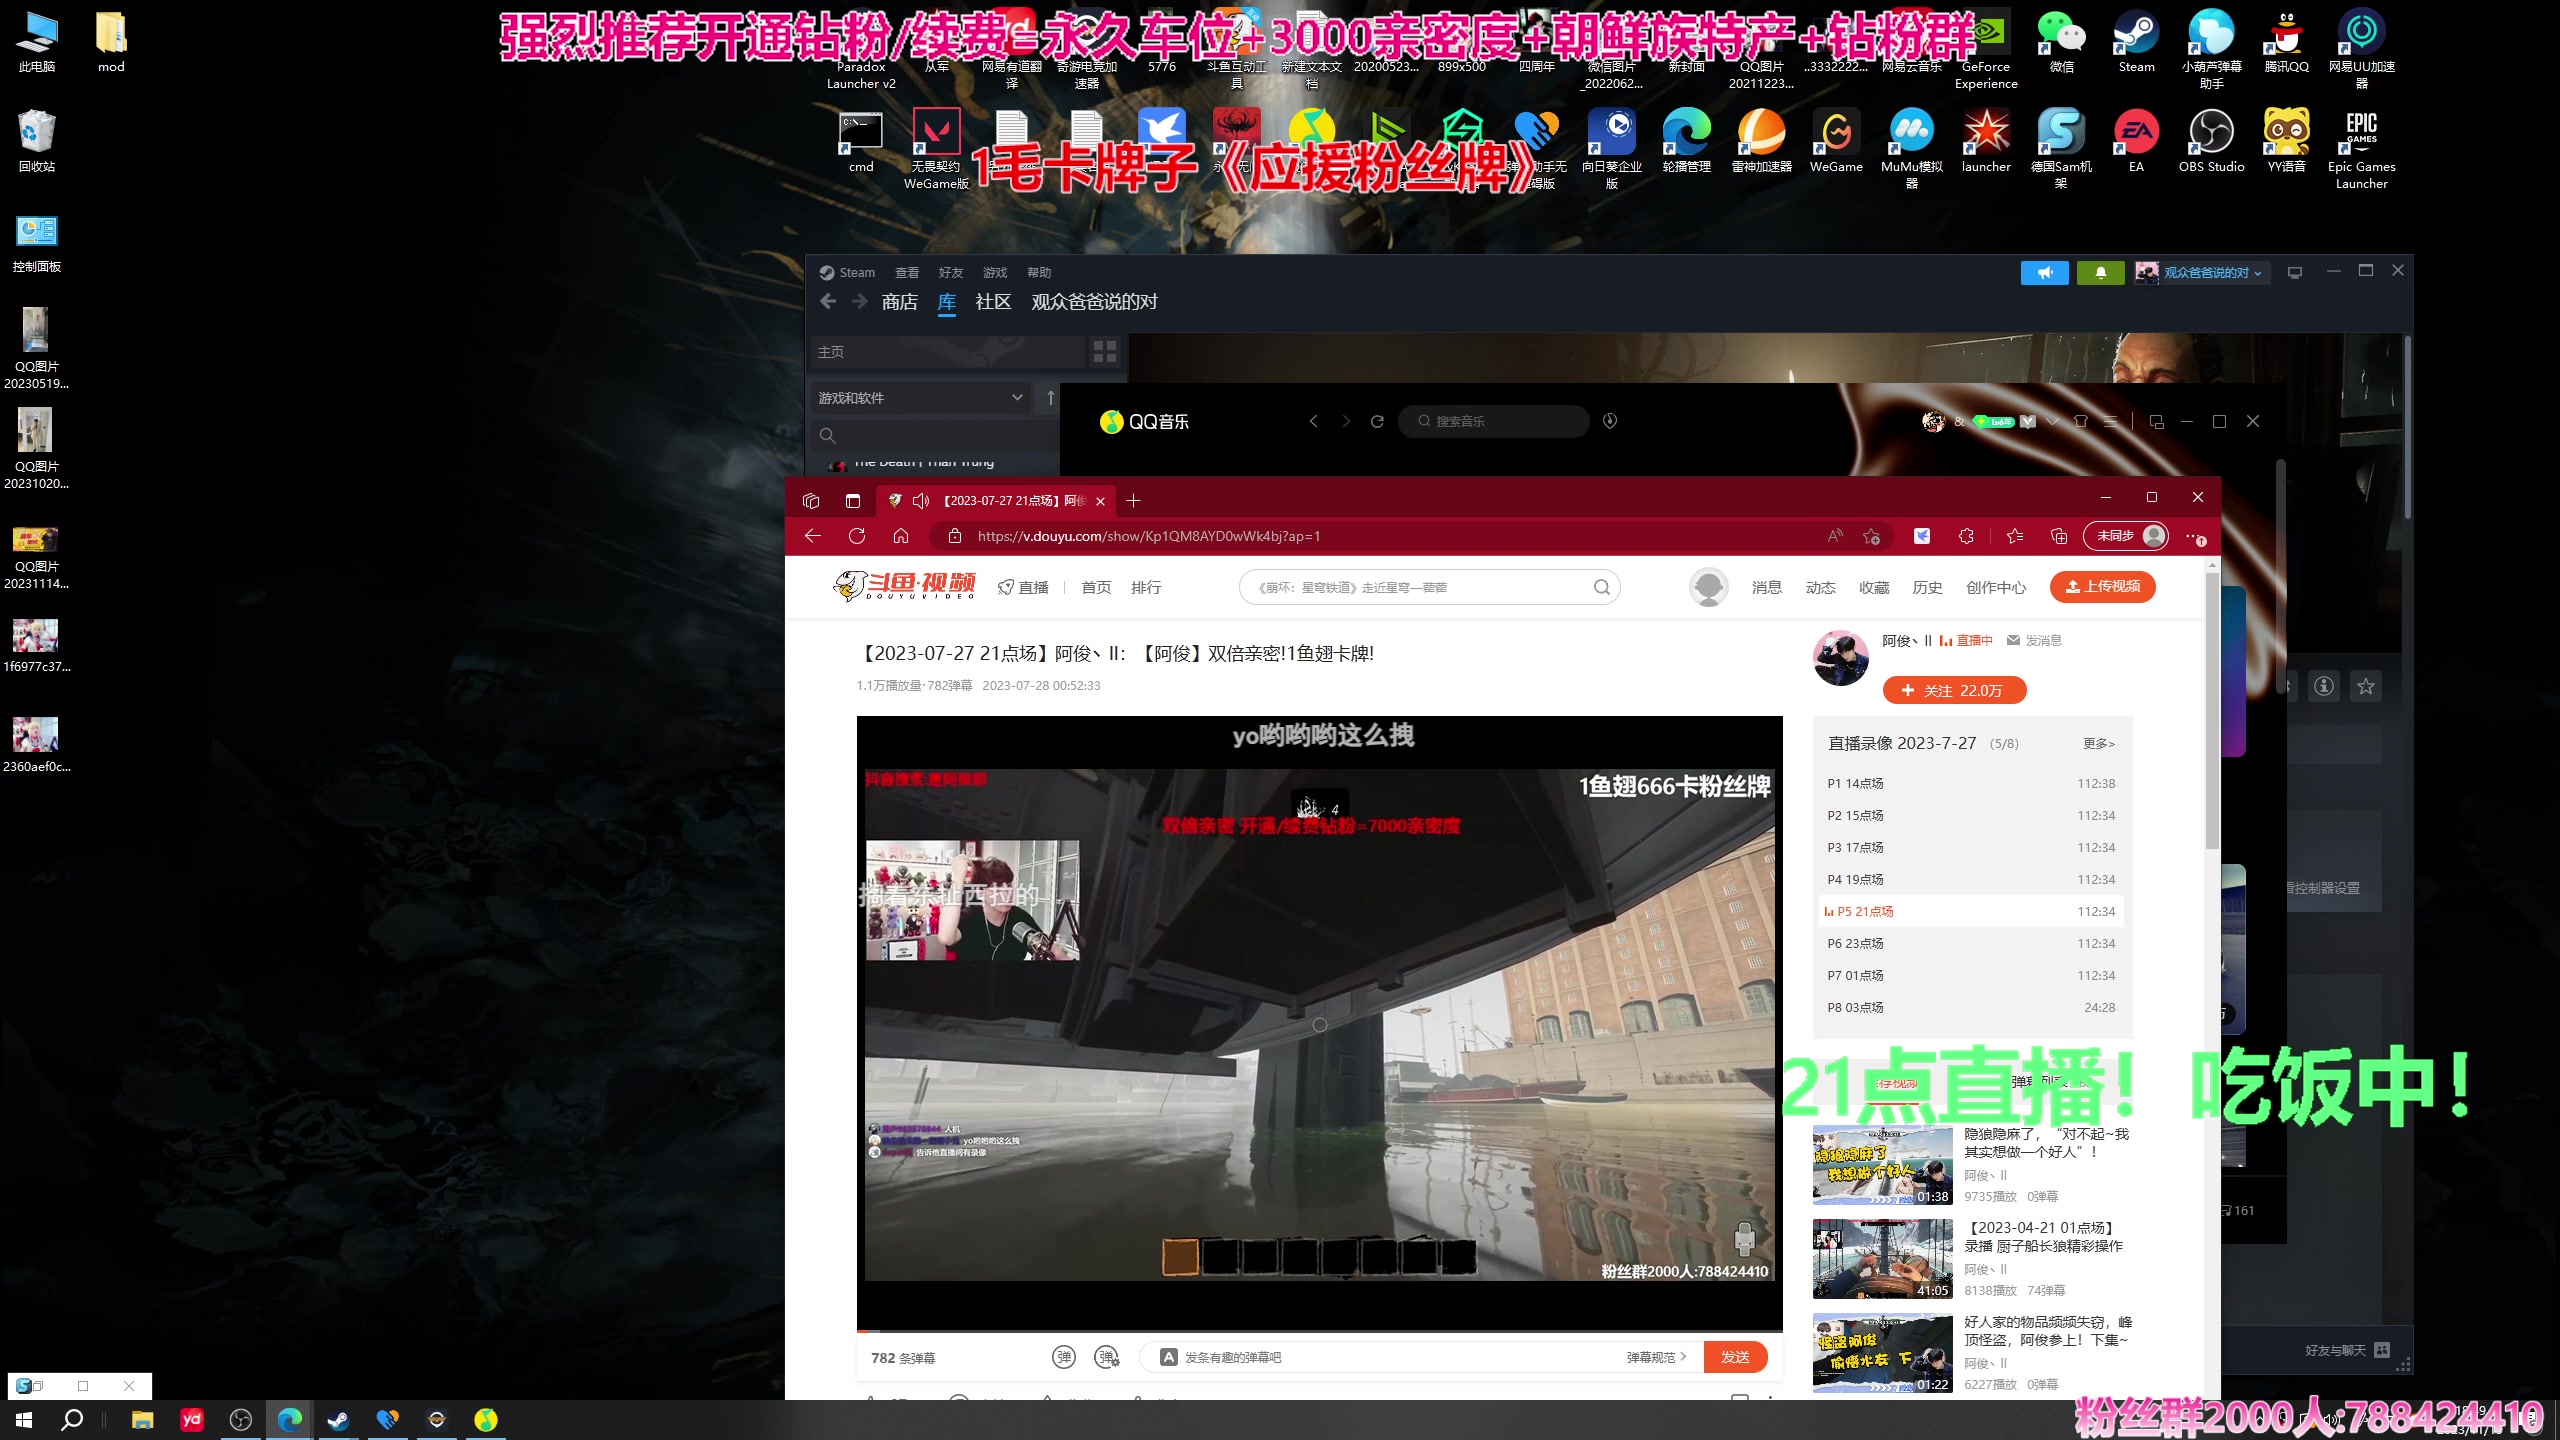Toggle danmaku display with the 弹 button
2560x1440 pixels.
click(1063, 1357)
